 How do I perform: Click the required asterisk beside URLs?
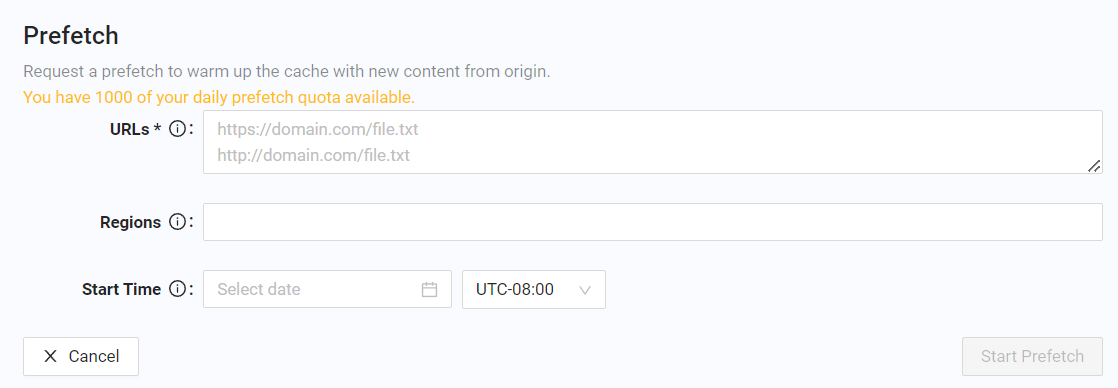pyautogui.click(x=157, y=129)
